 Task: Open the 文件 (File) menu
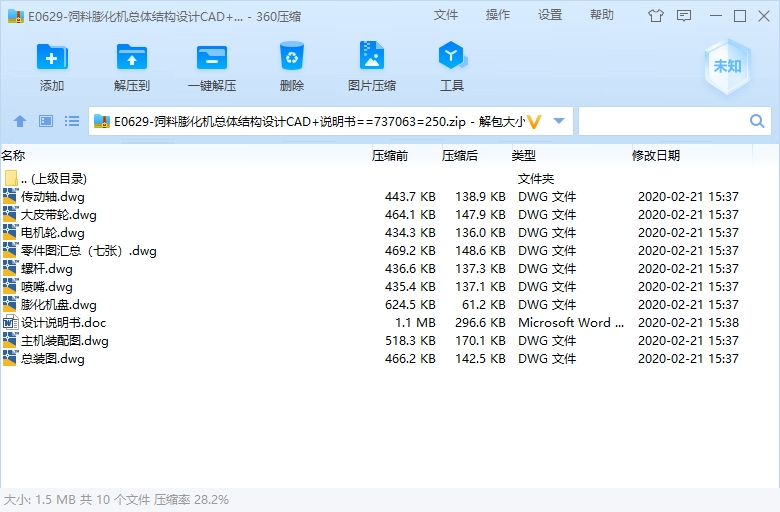click(445, 15)
